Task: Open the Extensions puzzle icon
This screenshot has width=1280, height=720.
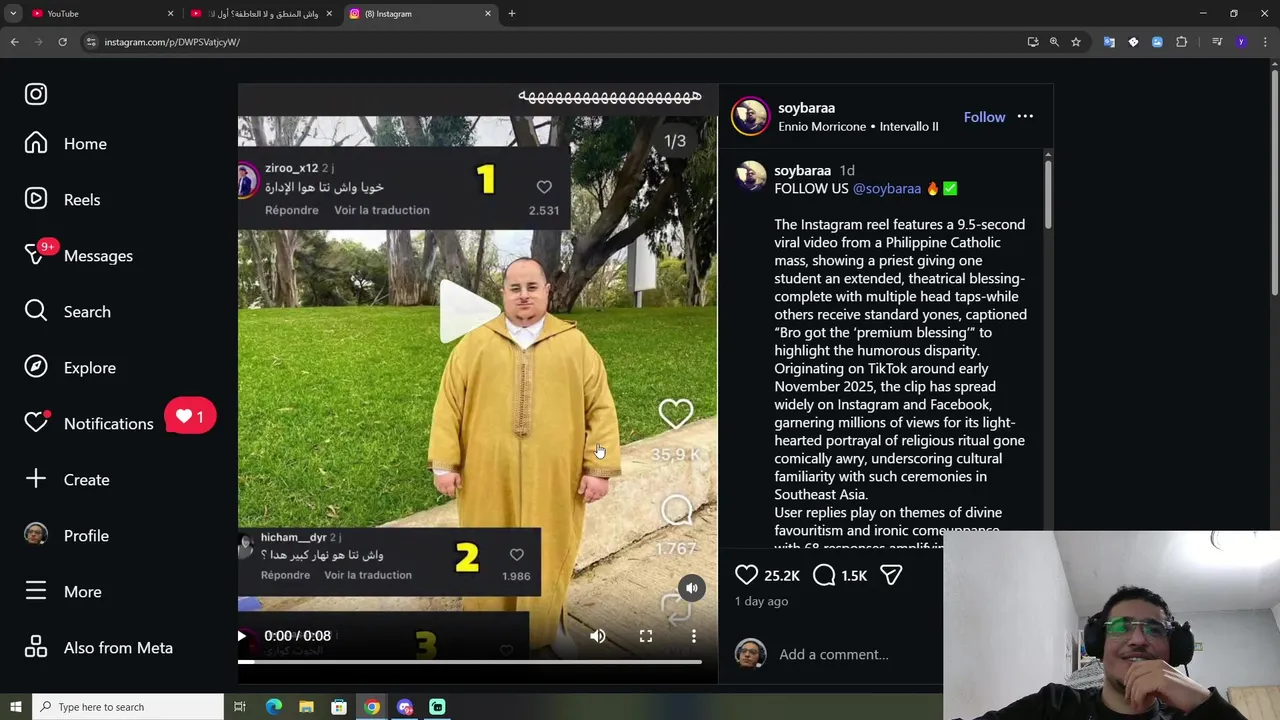Action: click(x=1182, y=42)
